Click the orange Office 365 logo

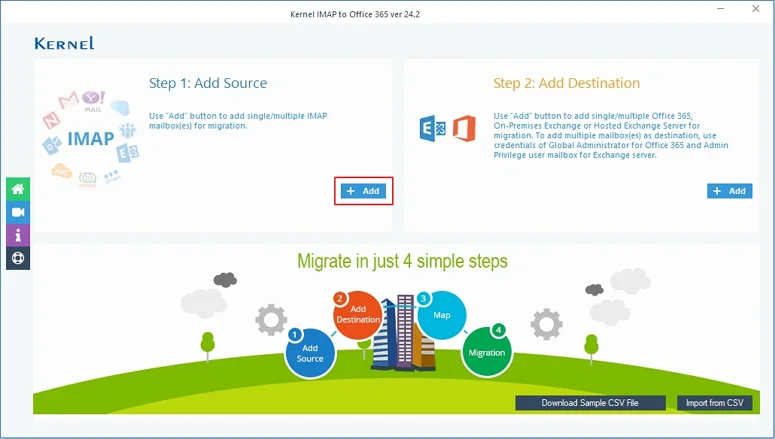click(465, 129)
